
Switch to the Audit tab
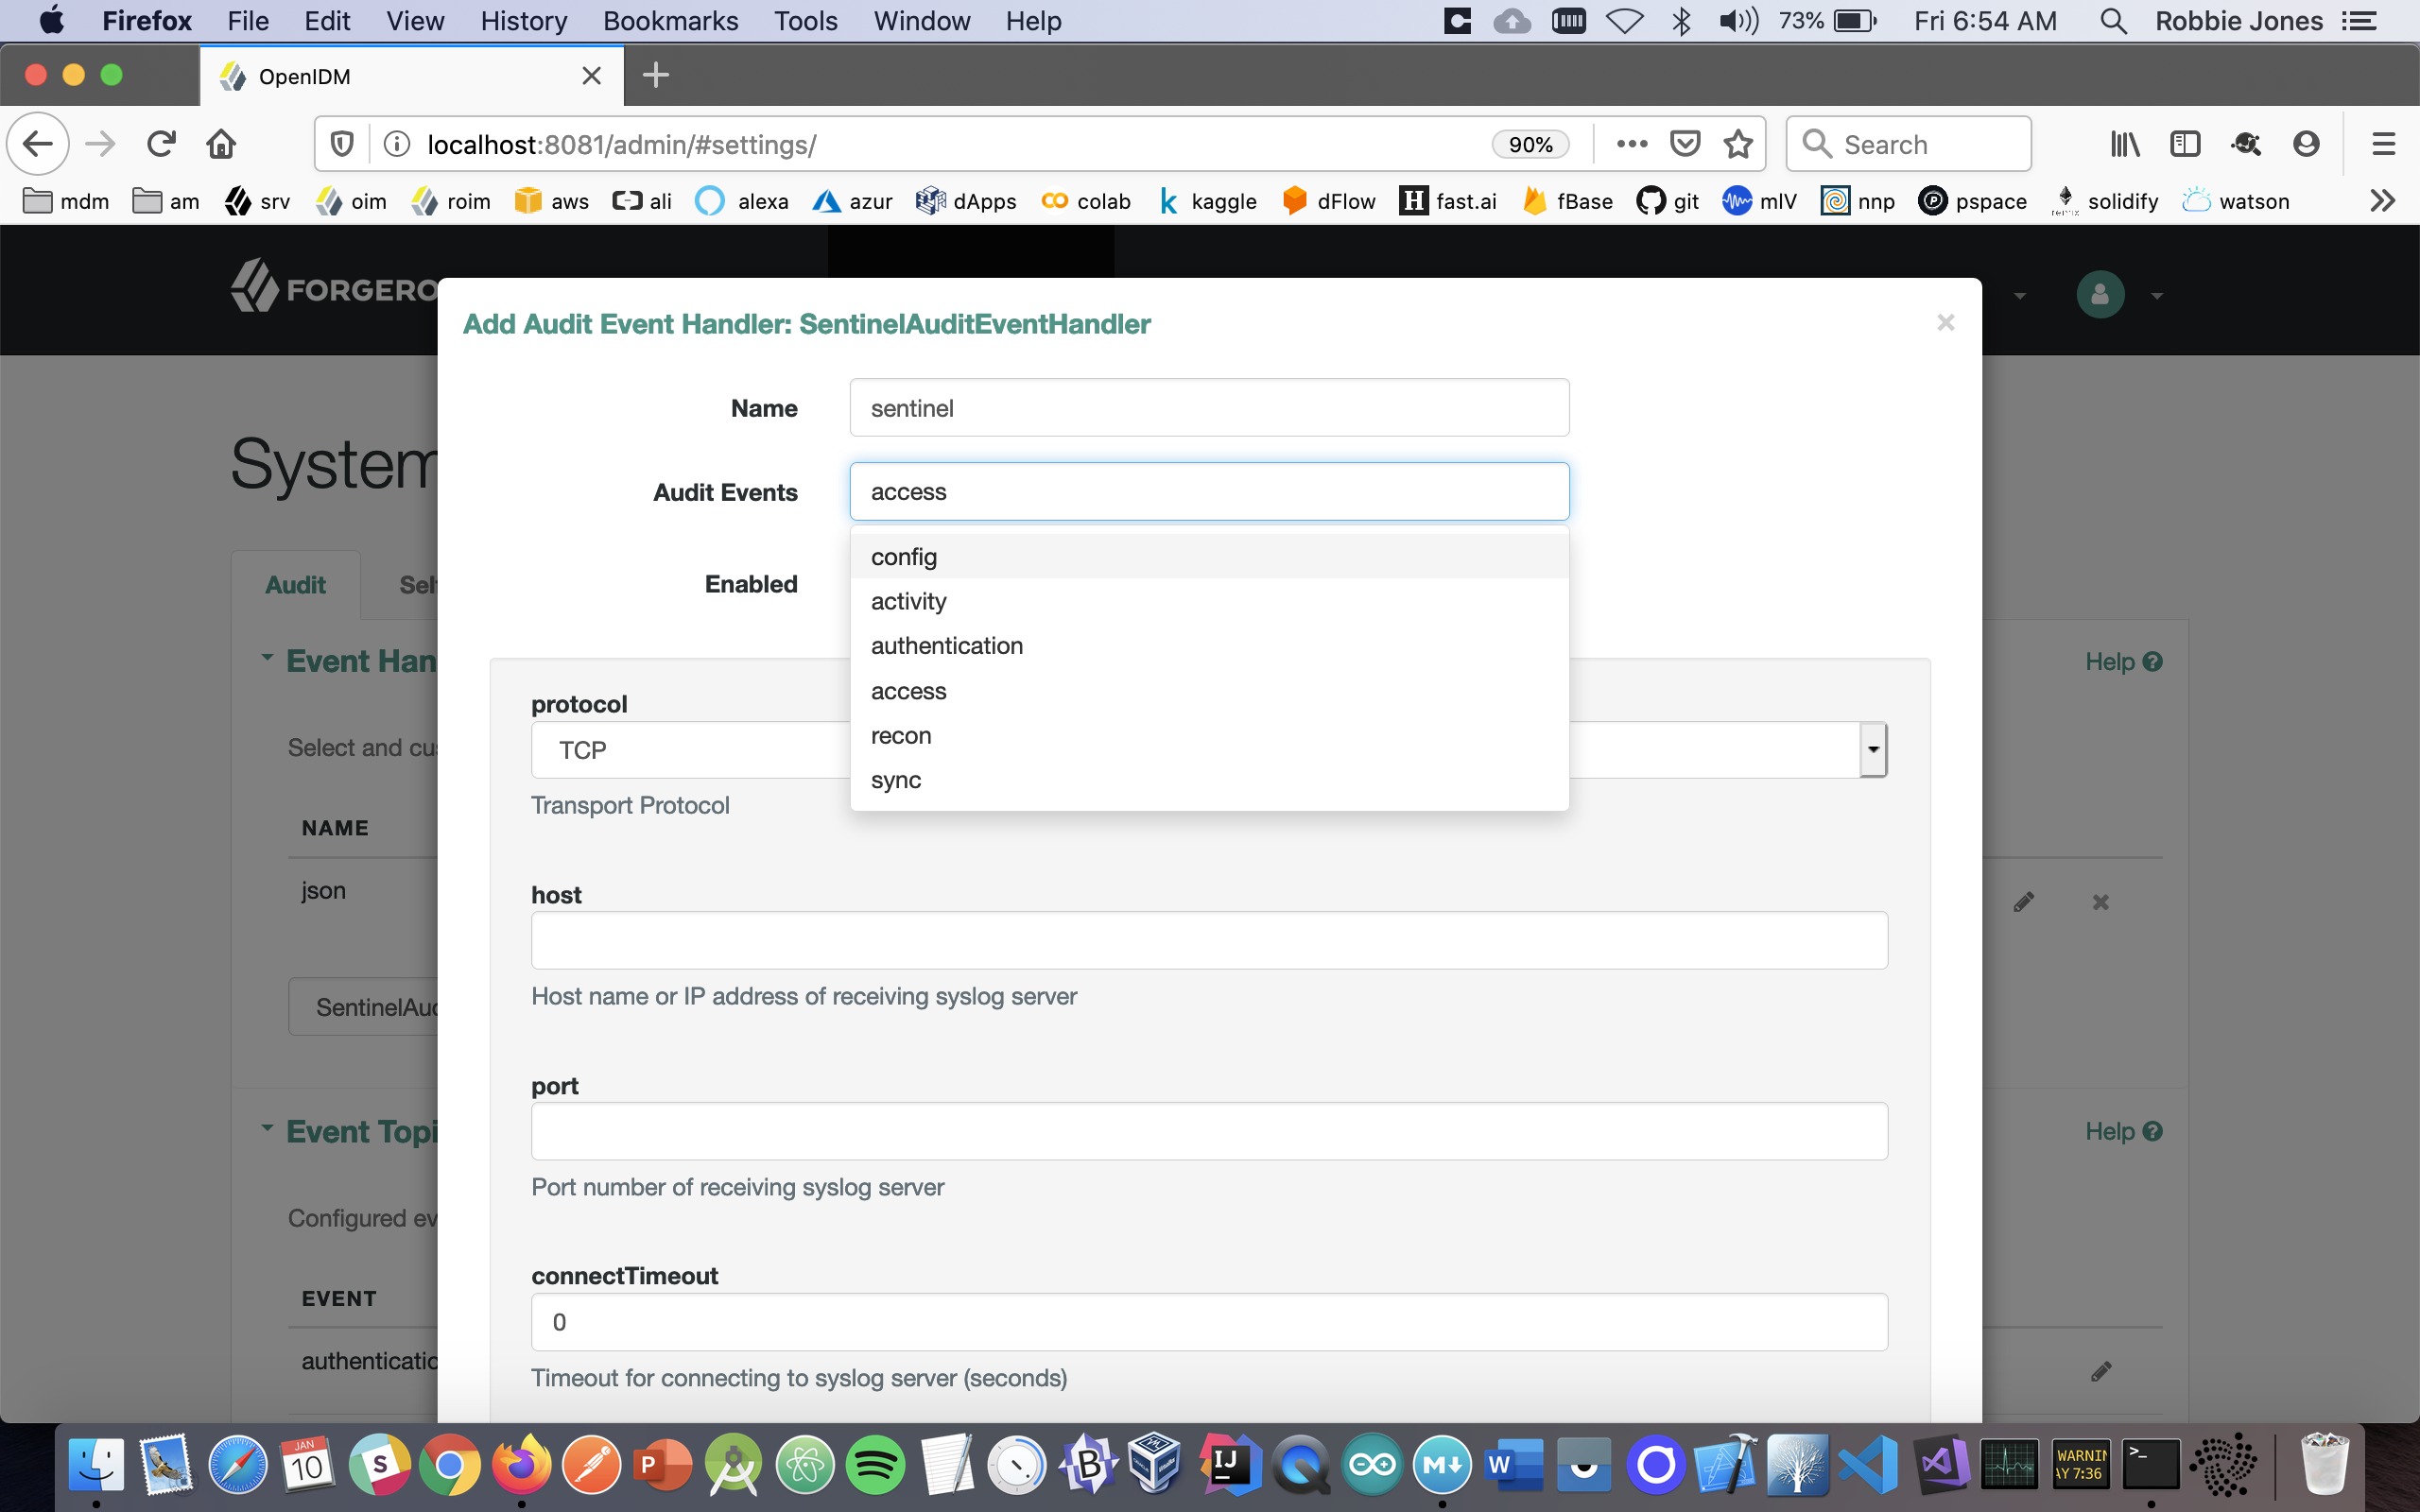(295, 585)
